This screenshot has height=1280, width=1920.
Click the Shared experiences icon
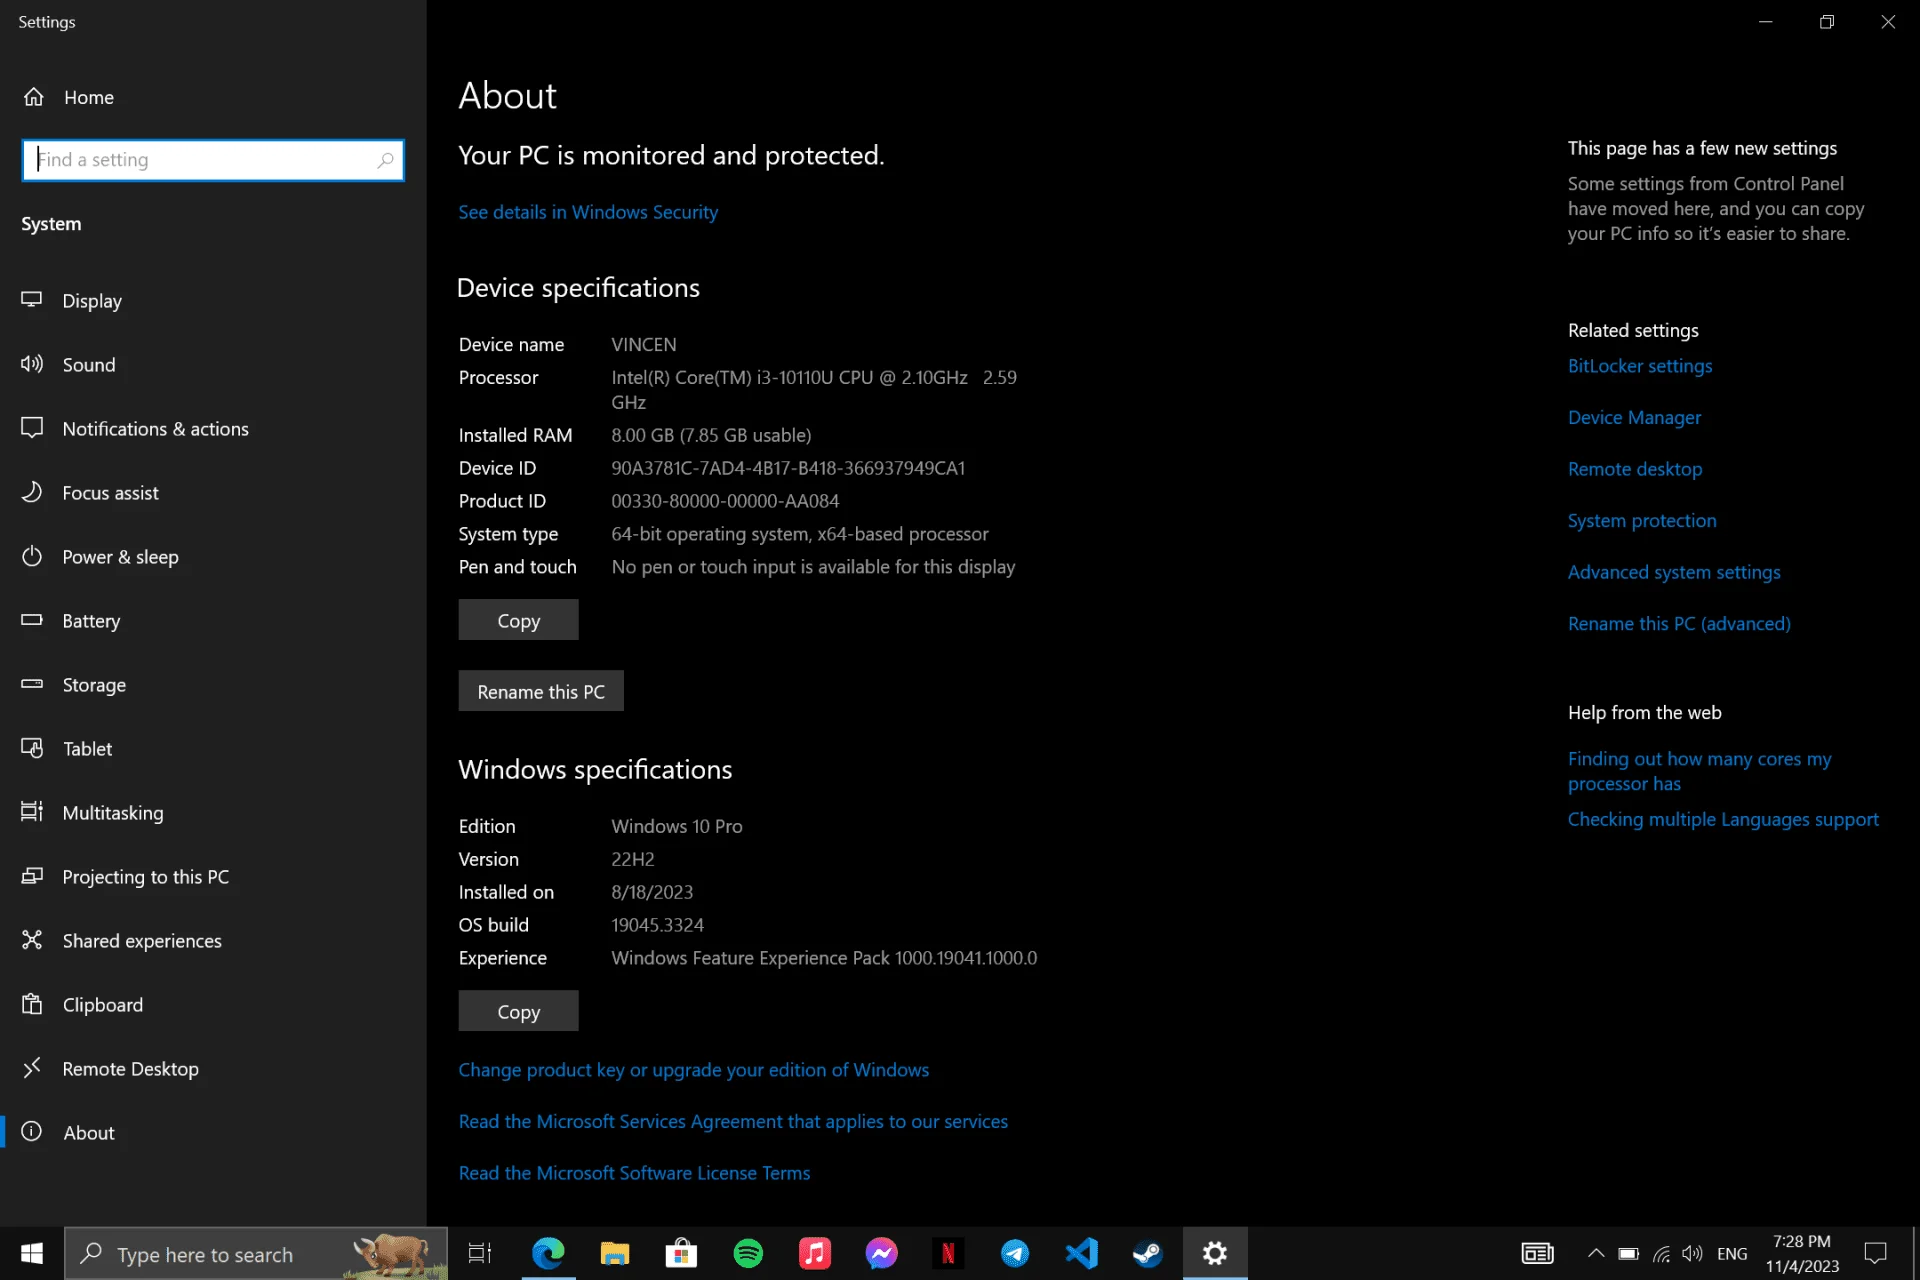point(32,940)
